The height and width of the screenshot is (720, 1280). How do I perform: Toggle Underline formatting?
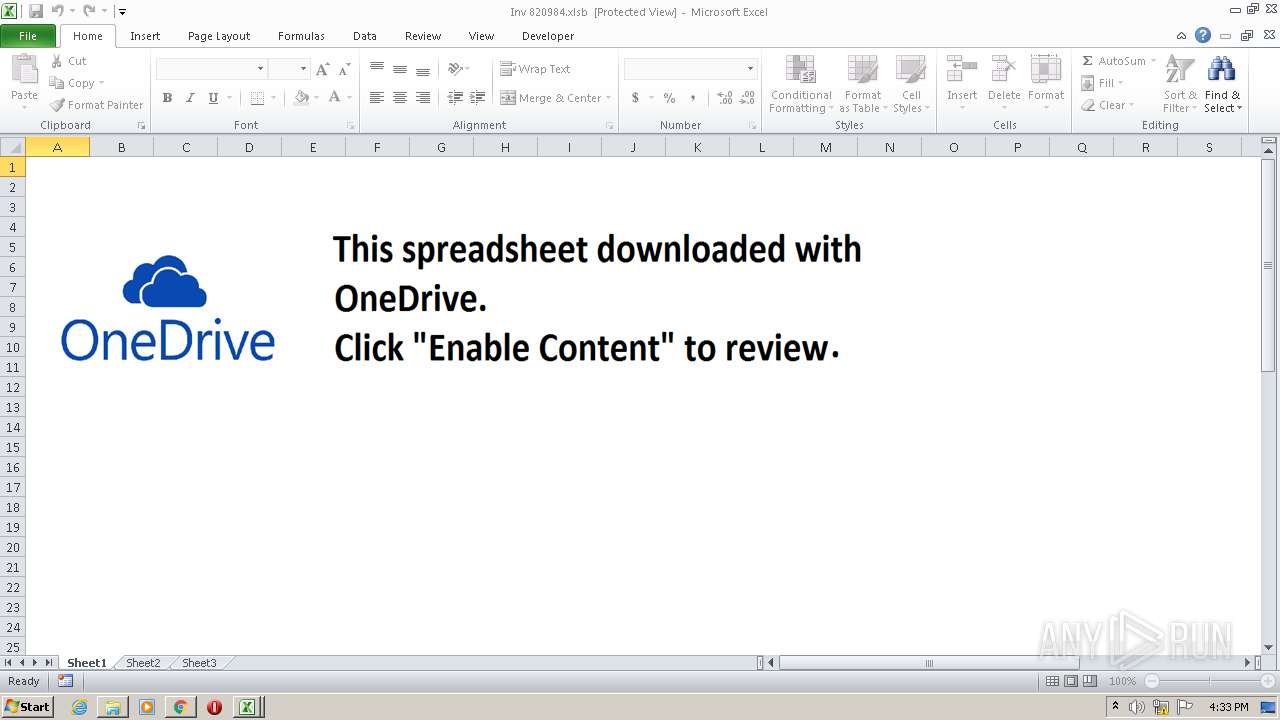(213, 98)
